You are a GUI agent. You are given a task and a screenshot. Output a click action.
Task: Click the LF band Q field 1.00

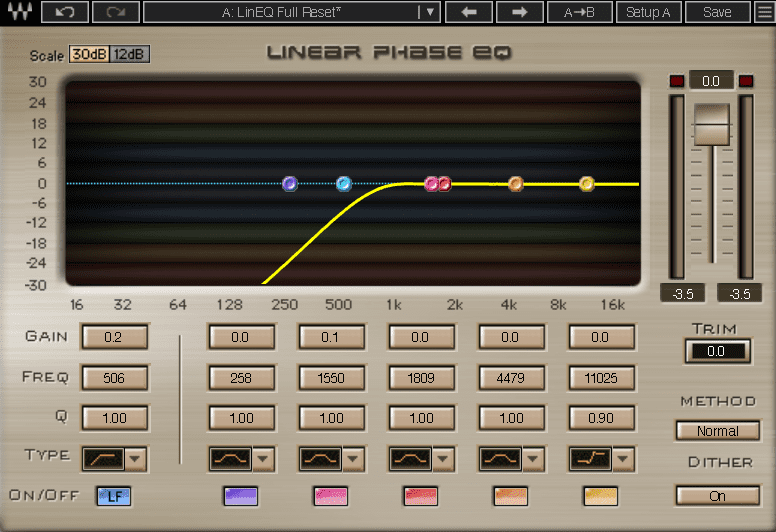click(x=114, y=418)
